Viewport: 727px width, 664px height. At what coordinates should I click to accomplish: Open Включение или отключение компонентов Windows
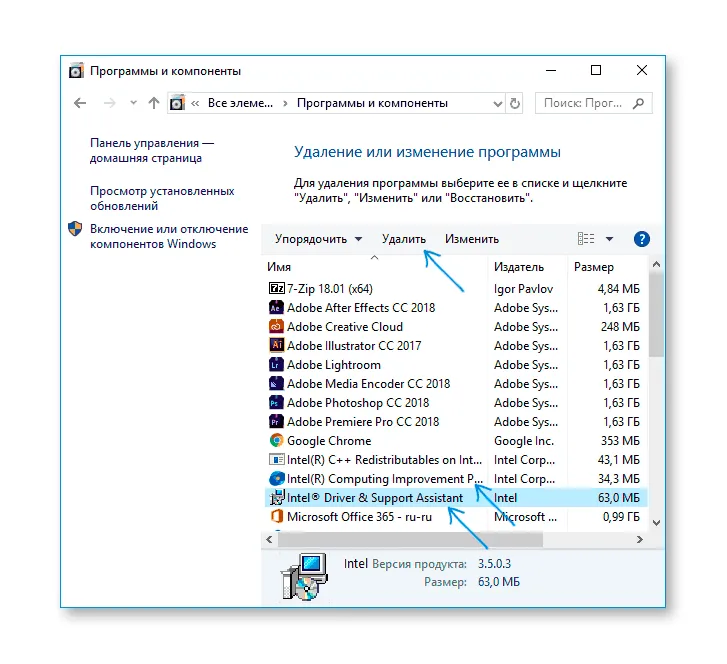[x=169, y=236]
